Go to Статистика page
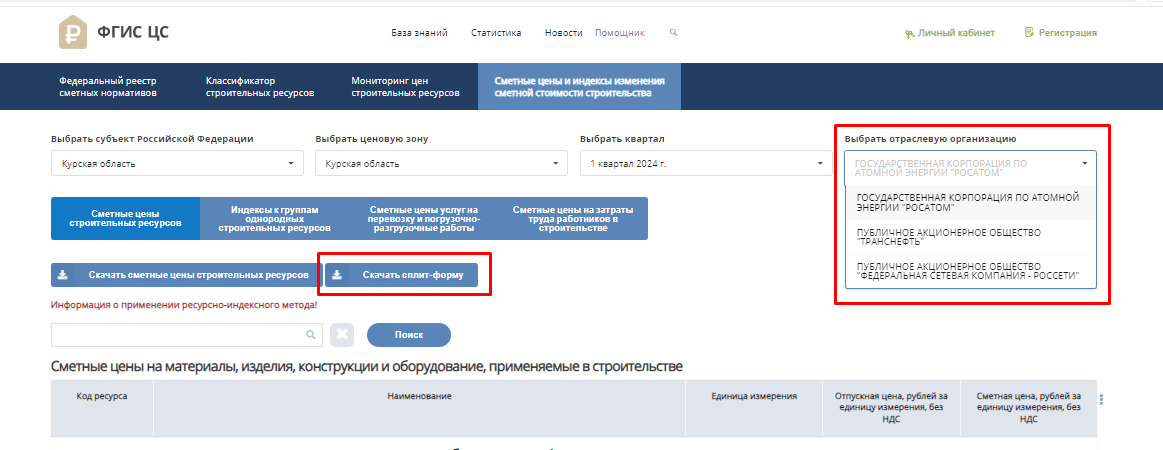Viewport: 1163px width, 450px height. [496, 33]
